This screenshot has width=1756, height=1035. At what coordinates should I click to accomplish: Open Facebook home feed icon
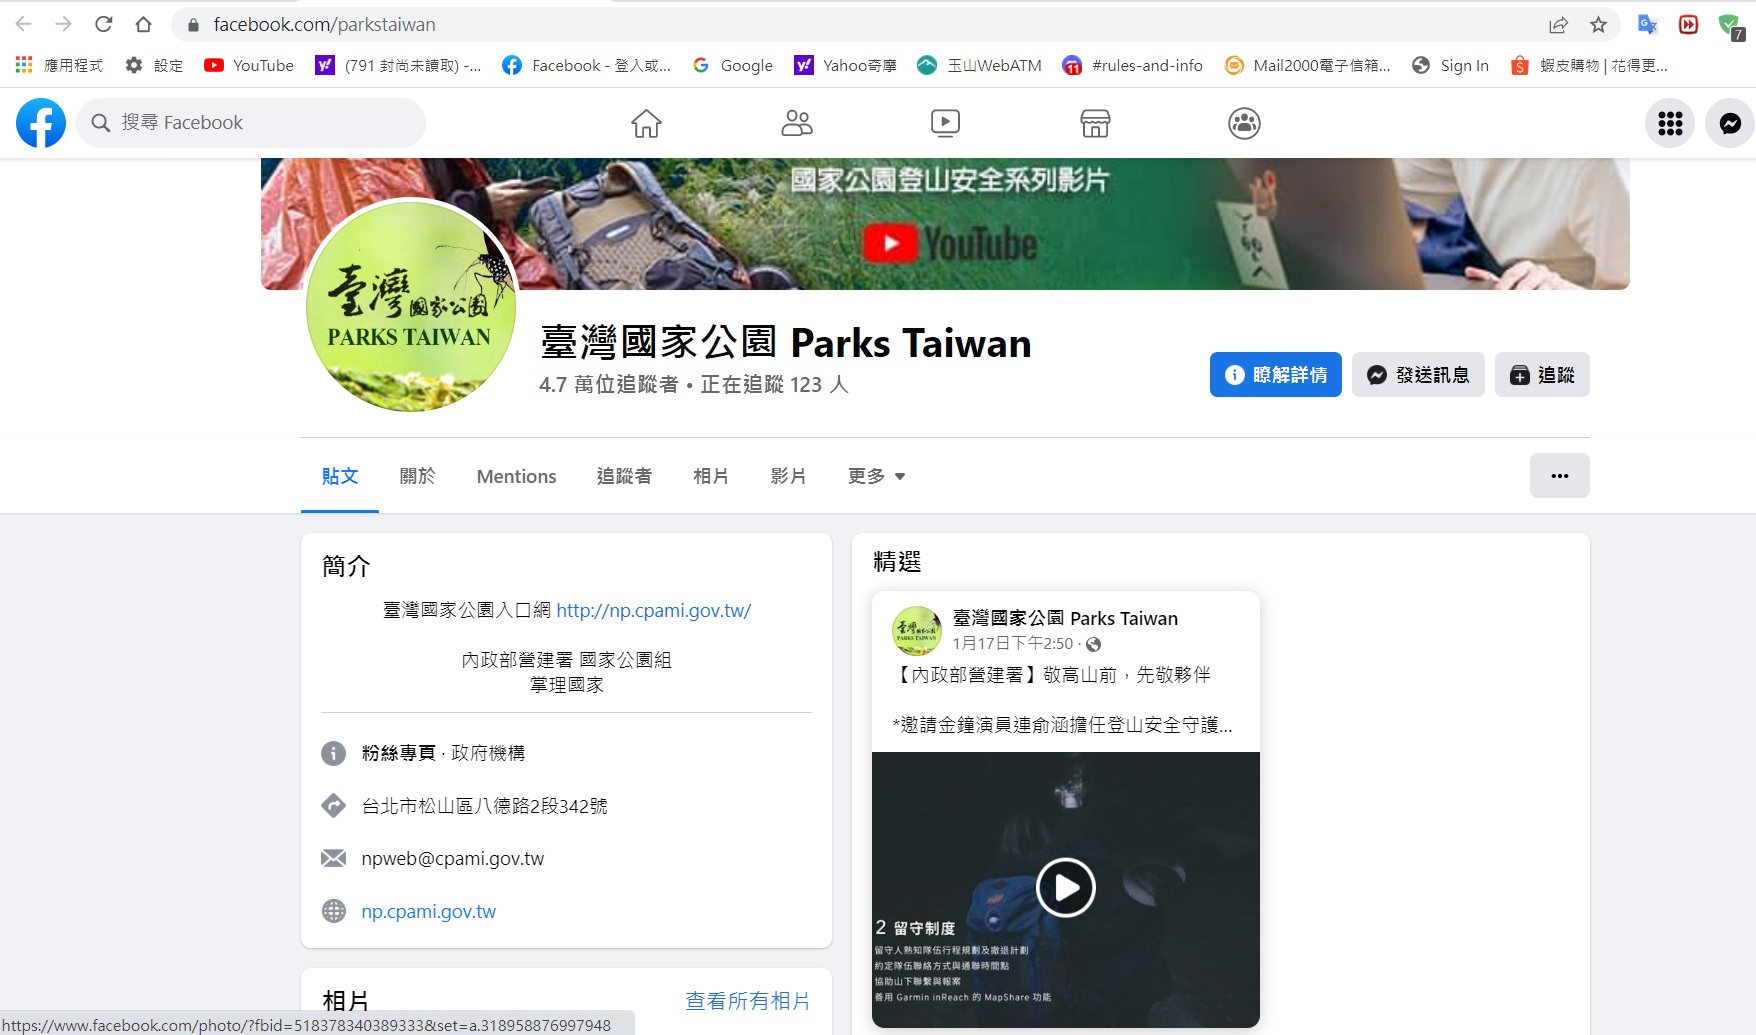pos(646,123)
